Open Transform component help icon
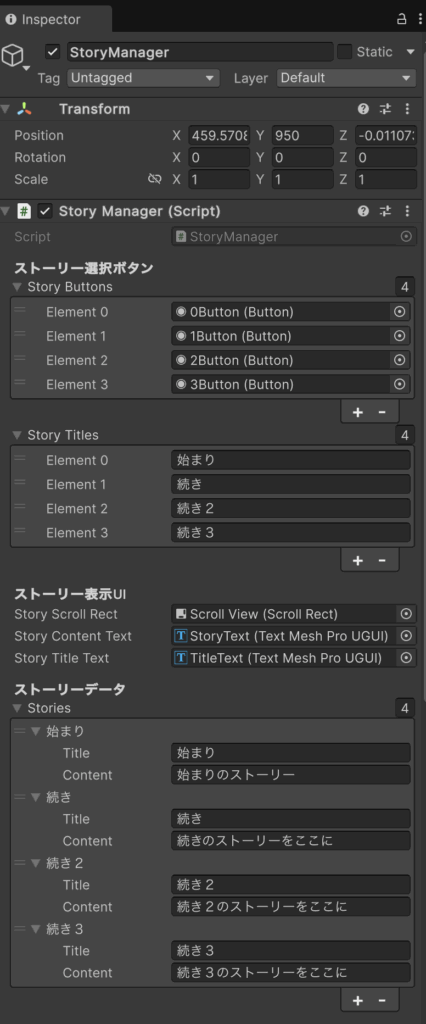The image size is (426, 1024). (363, 109)
